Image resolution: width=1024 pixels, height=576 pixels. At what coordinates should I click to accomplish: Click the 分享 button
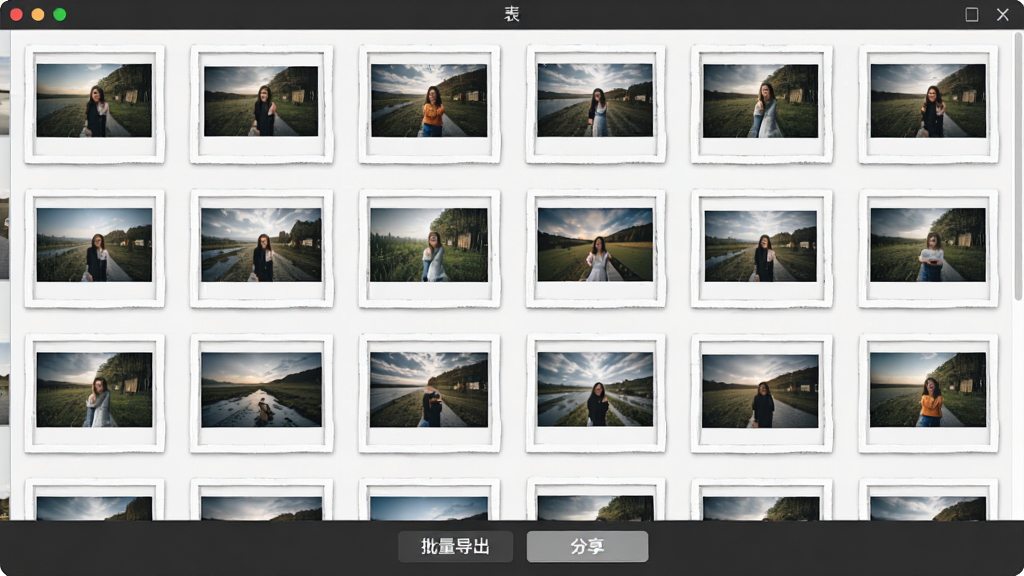pyautogui.click(x=587, y=546)
